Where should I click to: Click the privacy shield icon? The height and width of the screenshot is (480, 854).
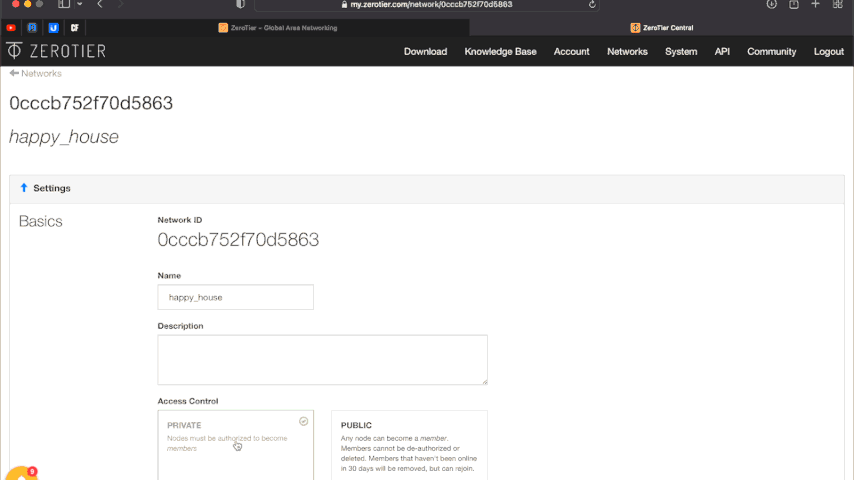point(240,4)
